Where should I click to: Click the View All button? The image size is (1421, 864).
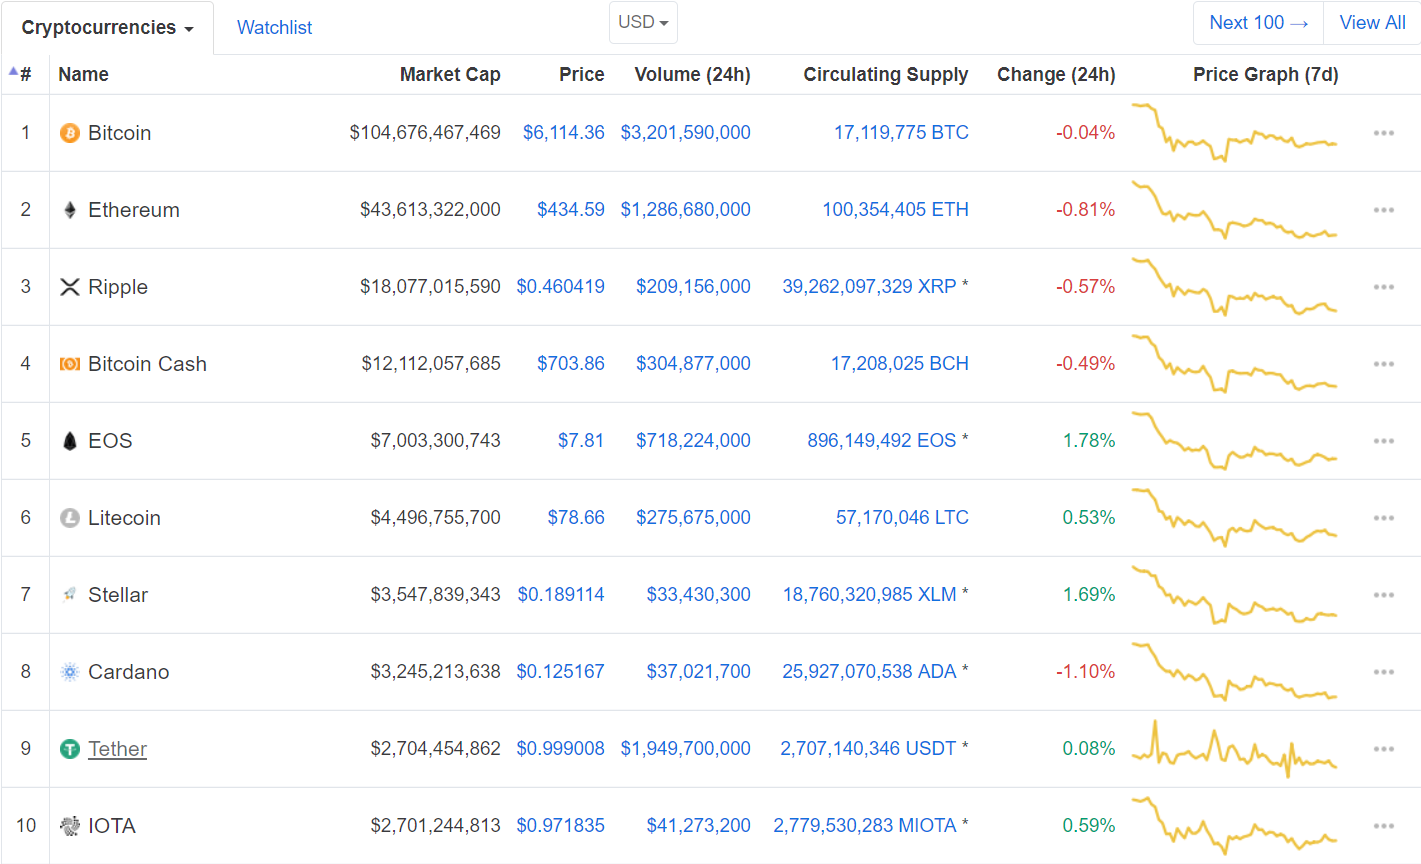click(x=1372, y=23)
